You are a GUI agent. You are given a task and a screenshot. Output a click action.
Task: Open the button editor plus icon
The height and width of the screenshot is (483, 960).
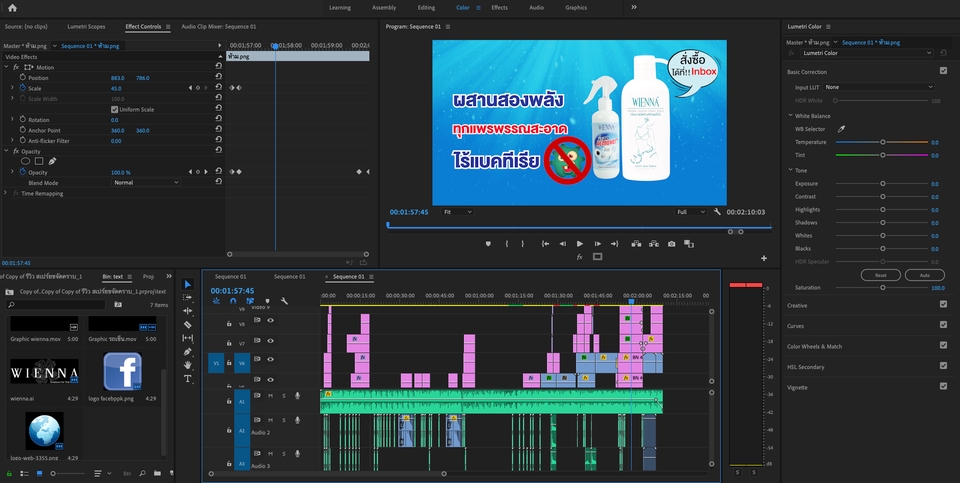[764, 258]
